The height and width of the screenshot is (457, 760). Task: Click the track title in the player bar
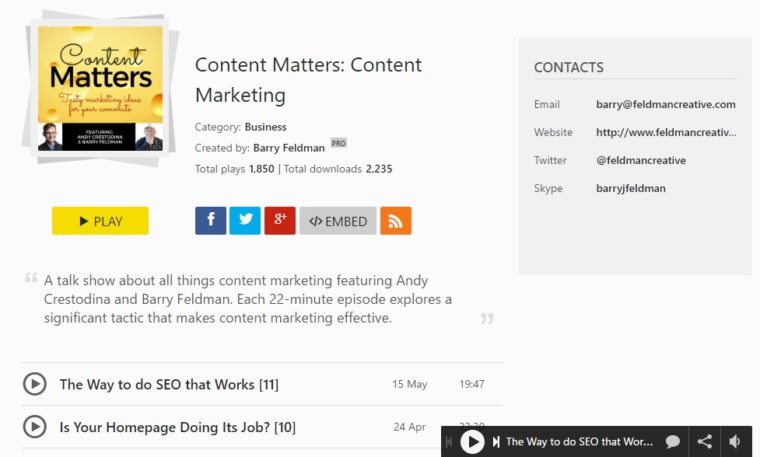[x=579, y=442]
